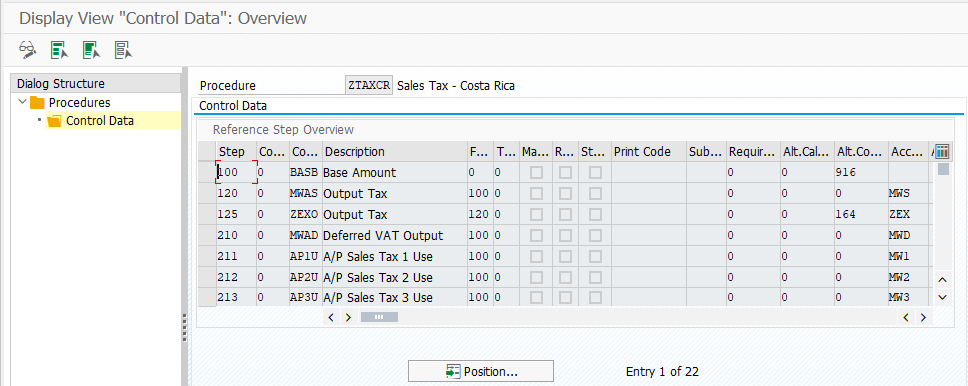The width and height of the screenshot is (968, 386).
Task: Click the Display/Change glasses-pencil icon
Action: 28,49
